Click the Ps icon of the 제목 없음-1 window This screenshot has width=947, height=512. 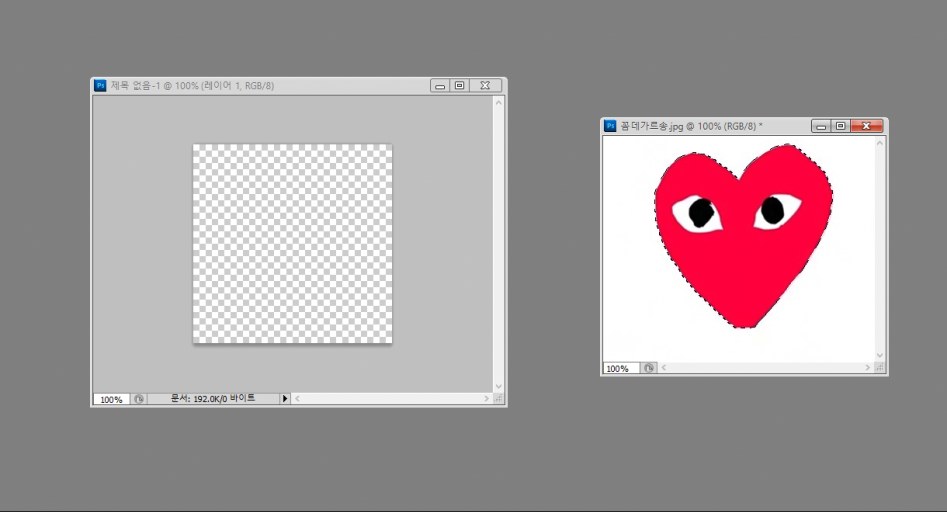pyautogui.click(x=100, y=86)
